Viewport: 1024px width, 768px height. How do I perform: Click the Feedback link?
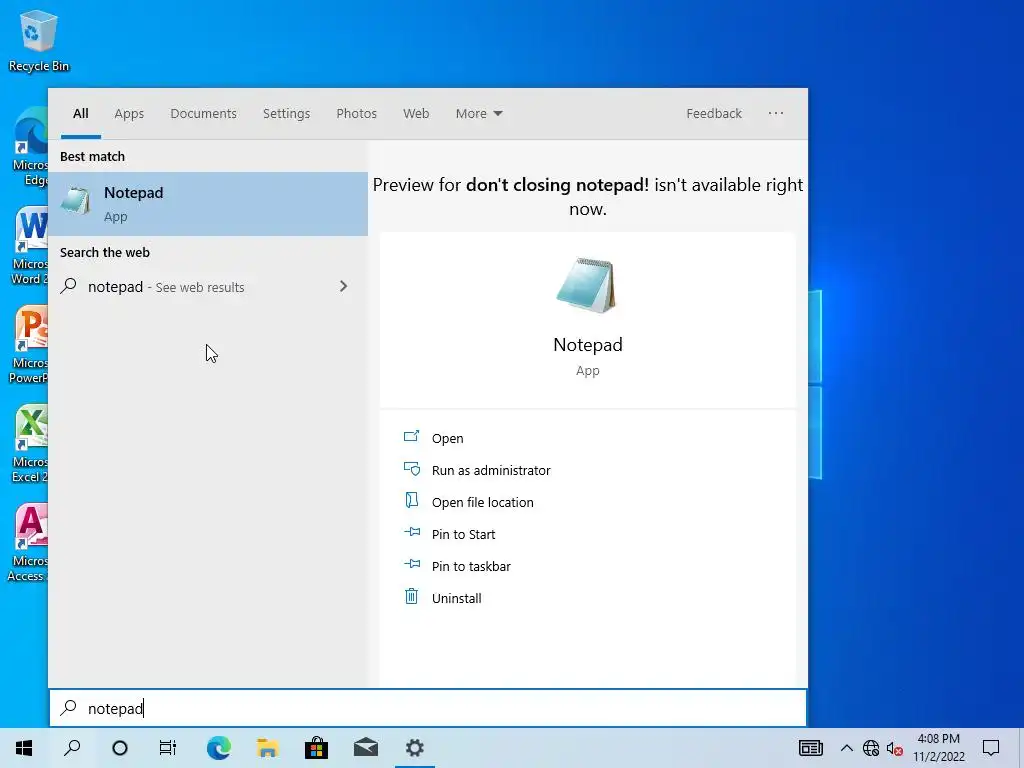click(x=714, y=114)
